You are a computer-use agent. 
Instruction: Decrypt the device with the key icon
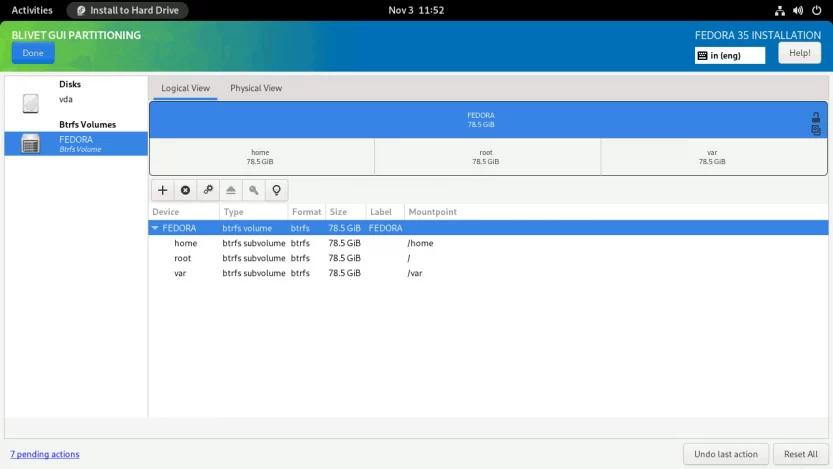click(x=253, y=190)
